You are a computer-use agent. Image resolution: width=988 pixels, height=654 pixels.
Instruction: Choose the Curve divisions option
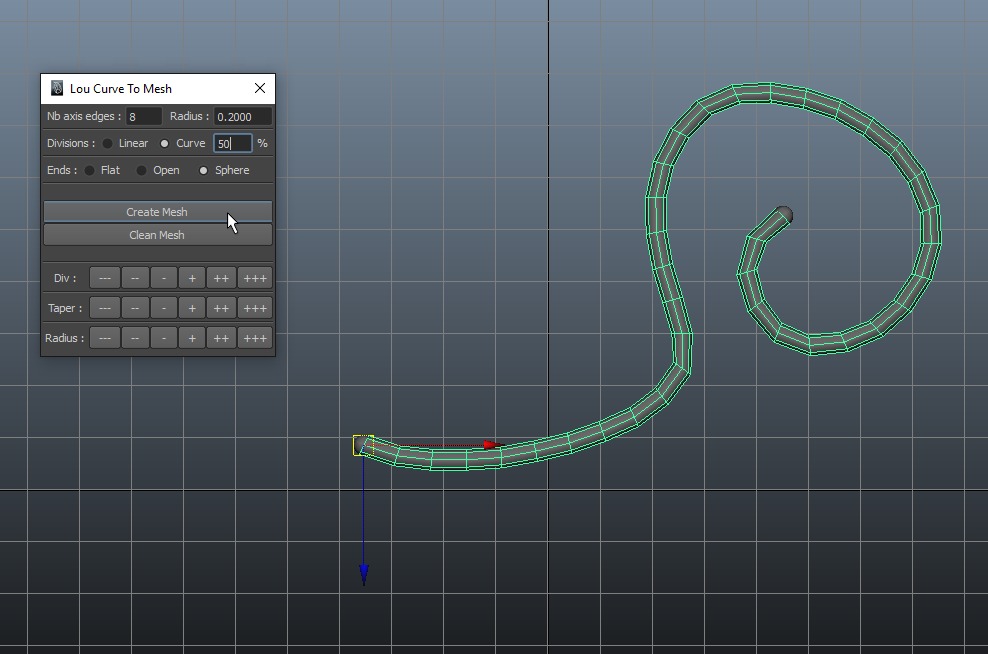tap(165, 143)
